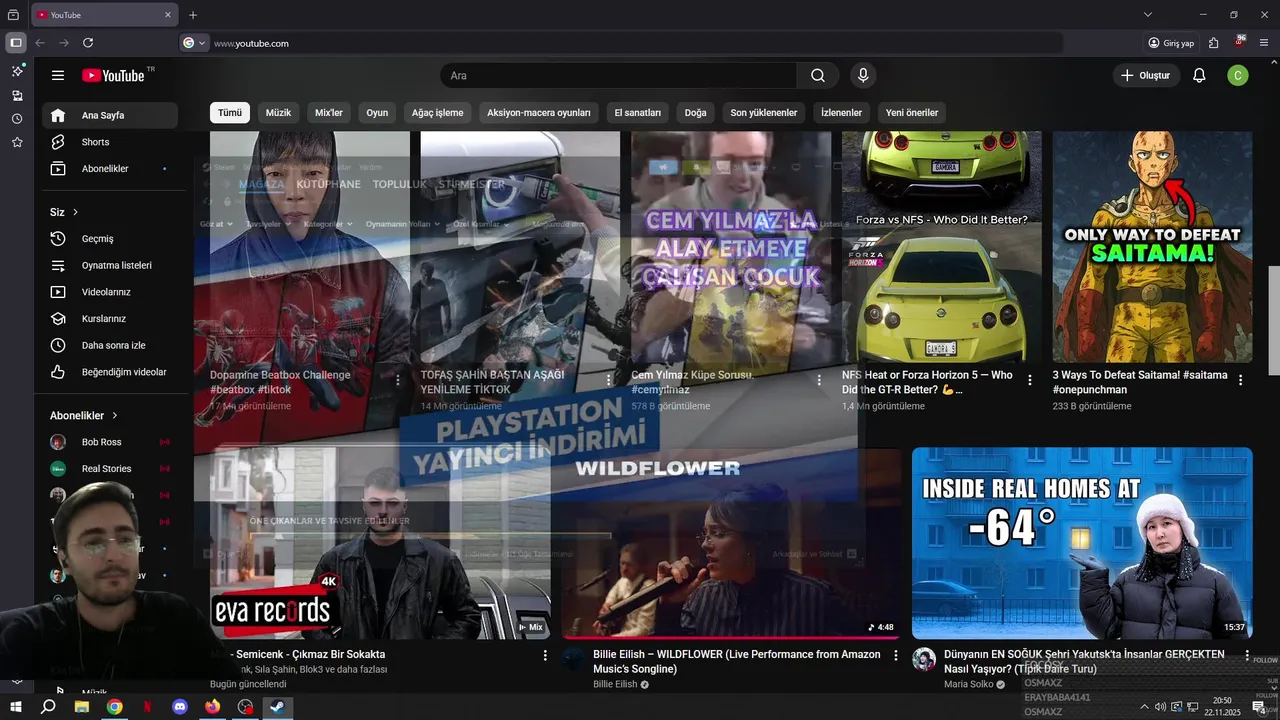Expand the Siz section chevron
Image resolution: width=1280 pixels, height=720 pixels.
[75, 212]
